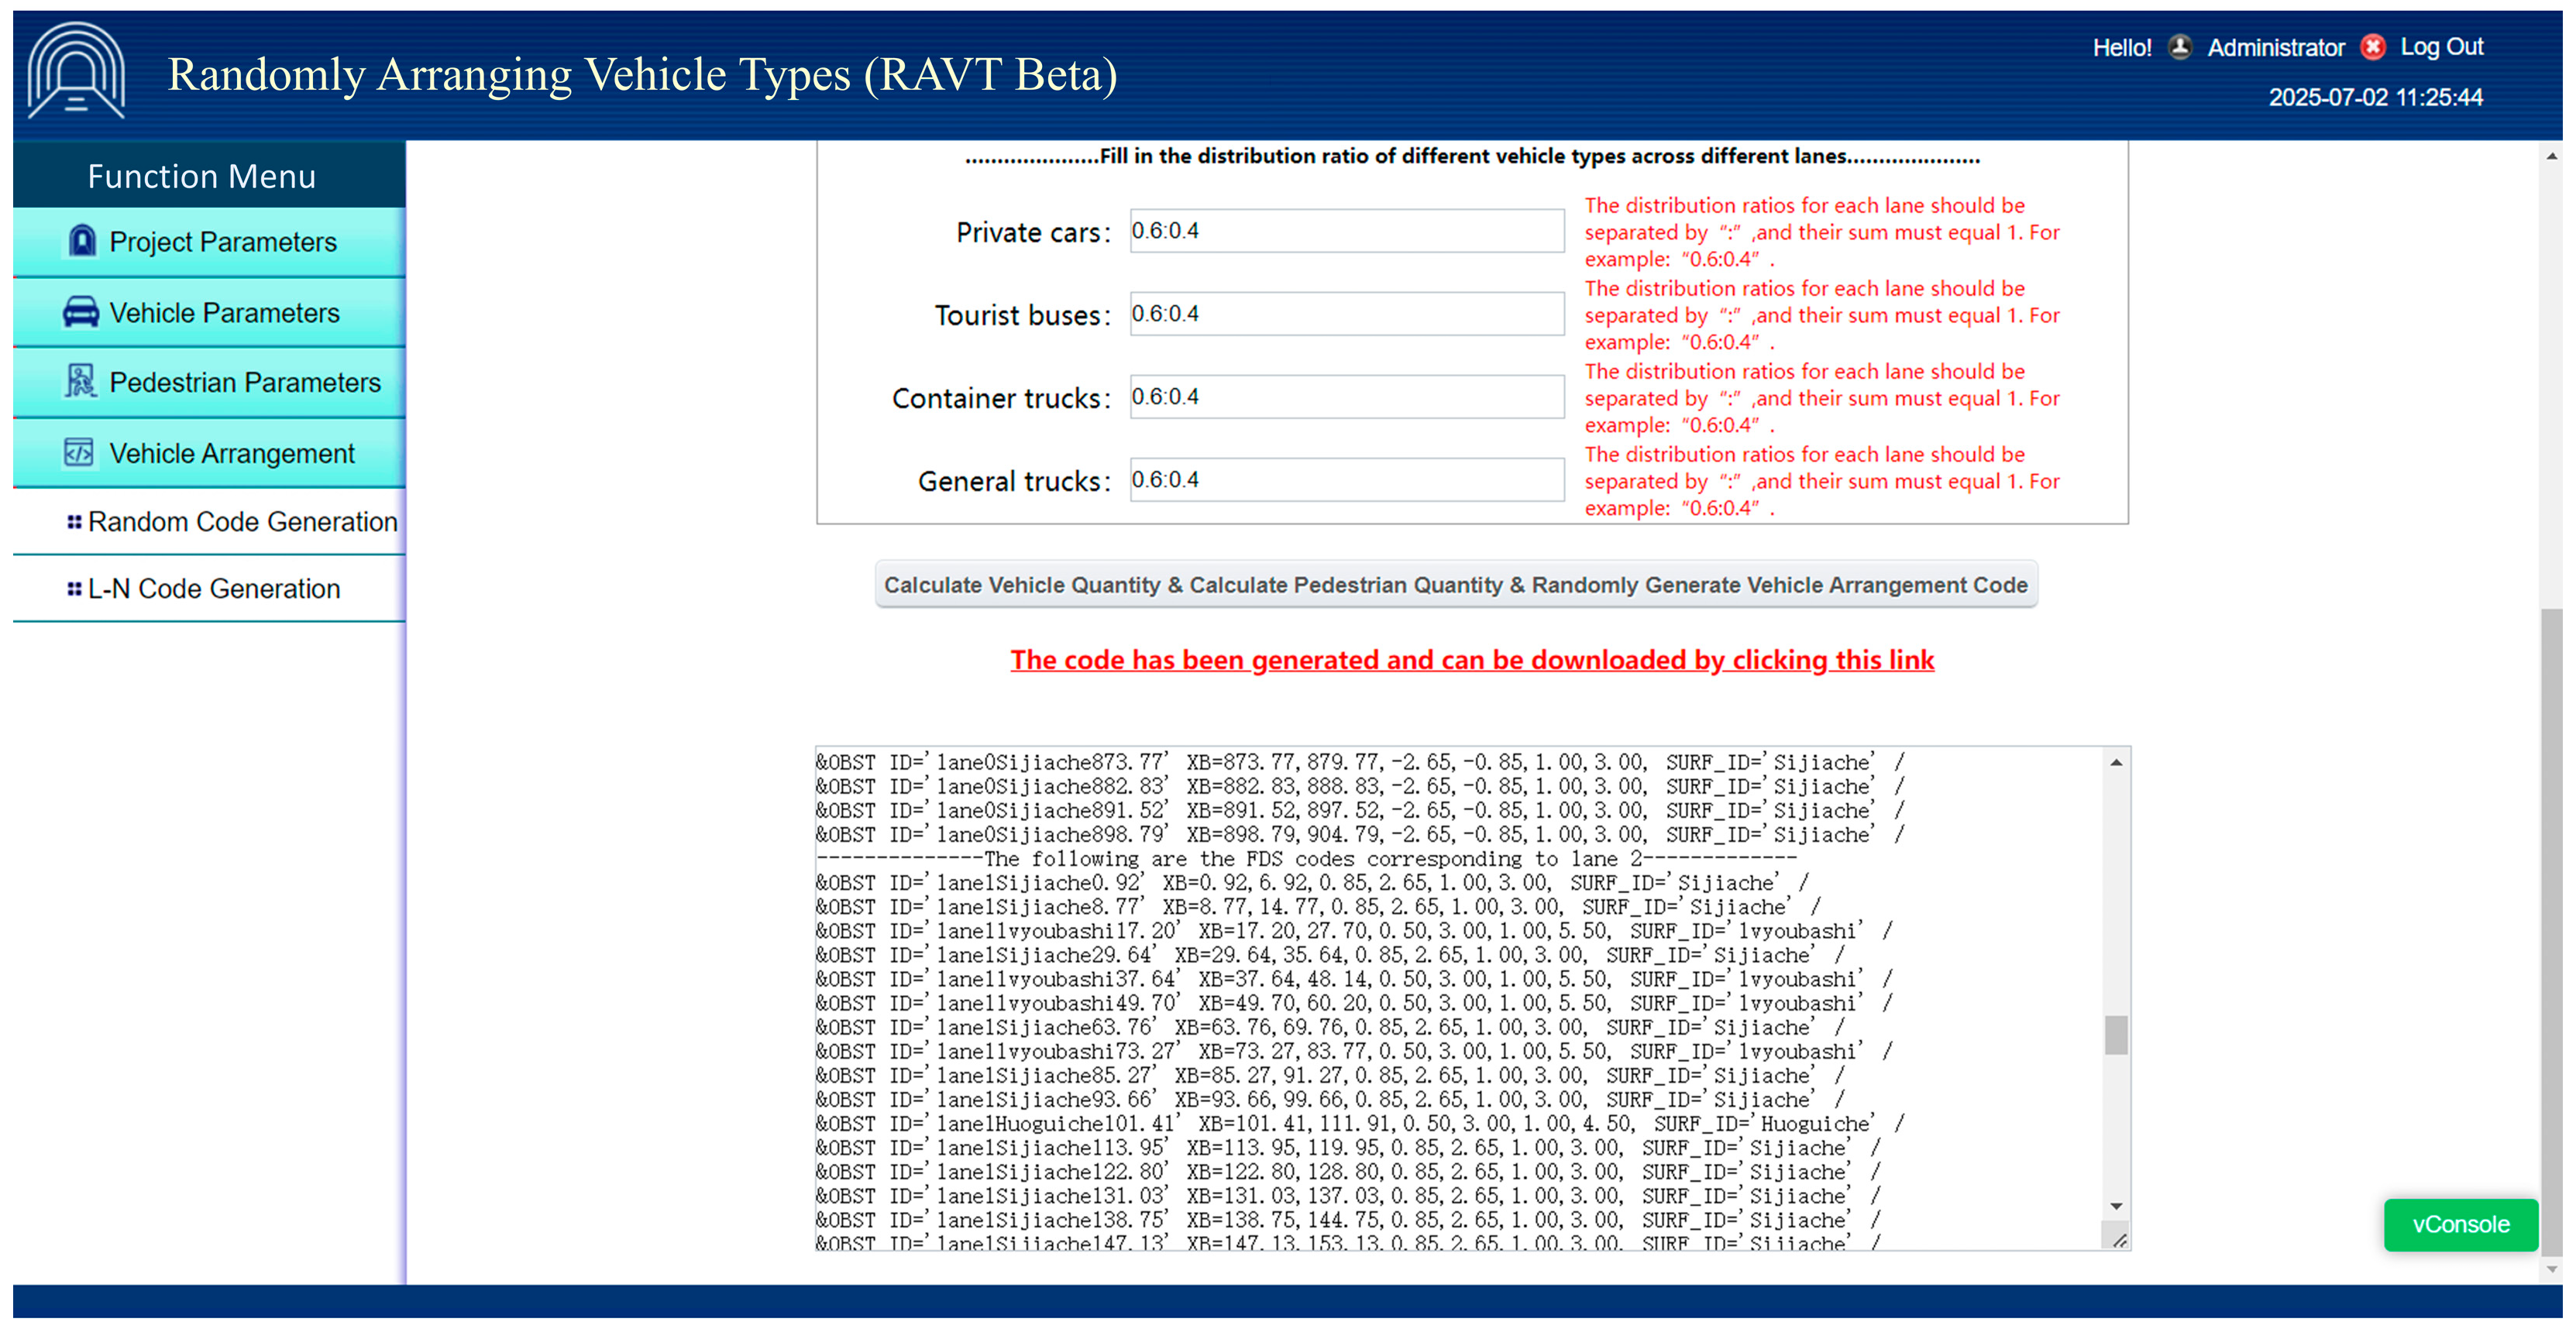The image size is (2576, 1329).
Task: Open the Vehicle Arrangement menu
Action: pos(209,453)
